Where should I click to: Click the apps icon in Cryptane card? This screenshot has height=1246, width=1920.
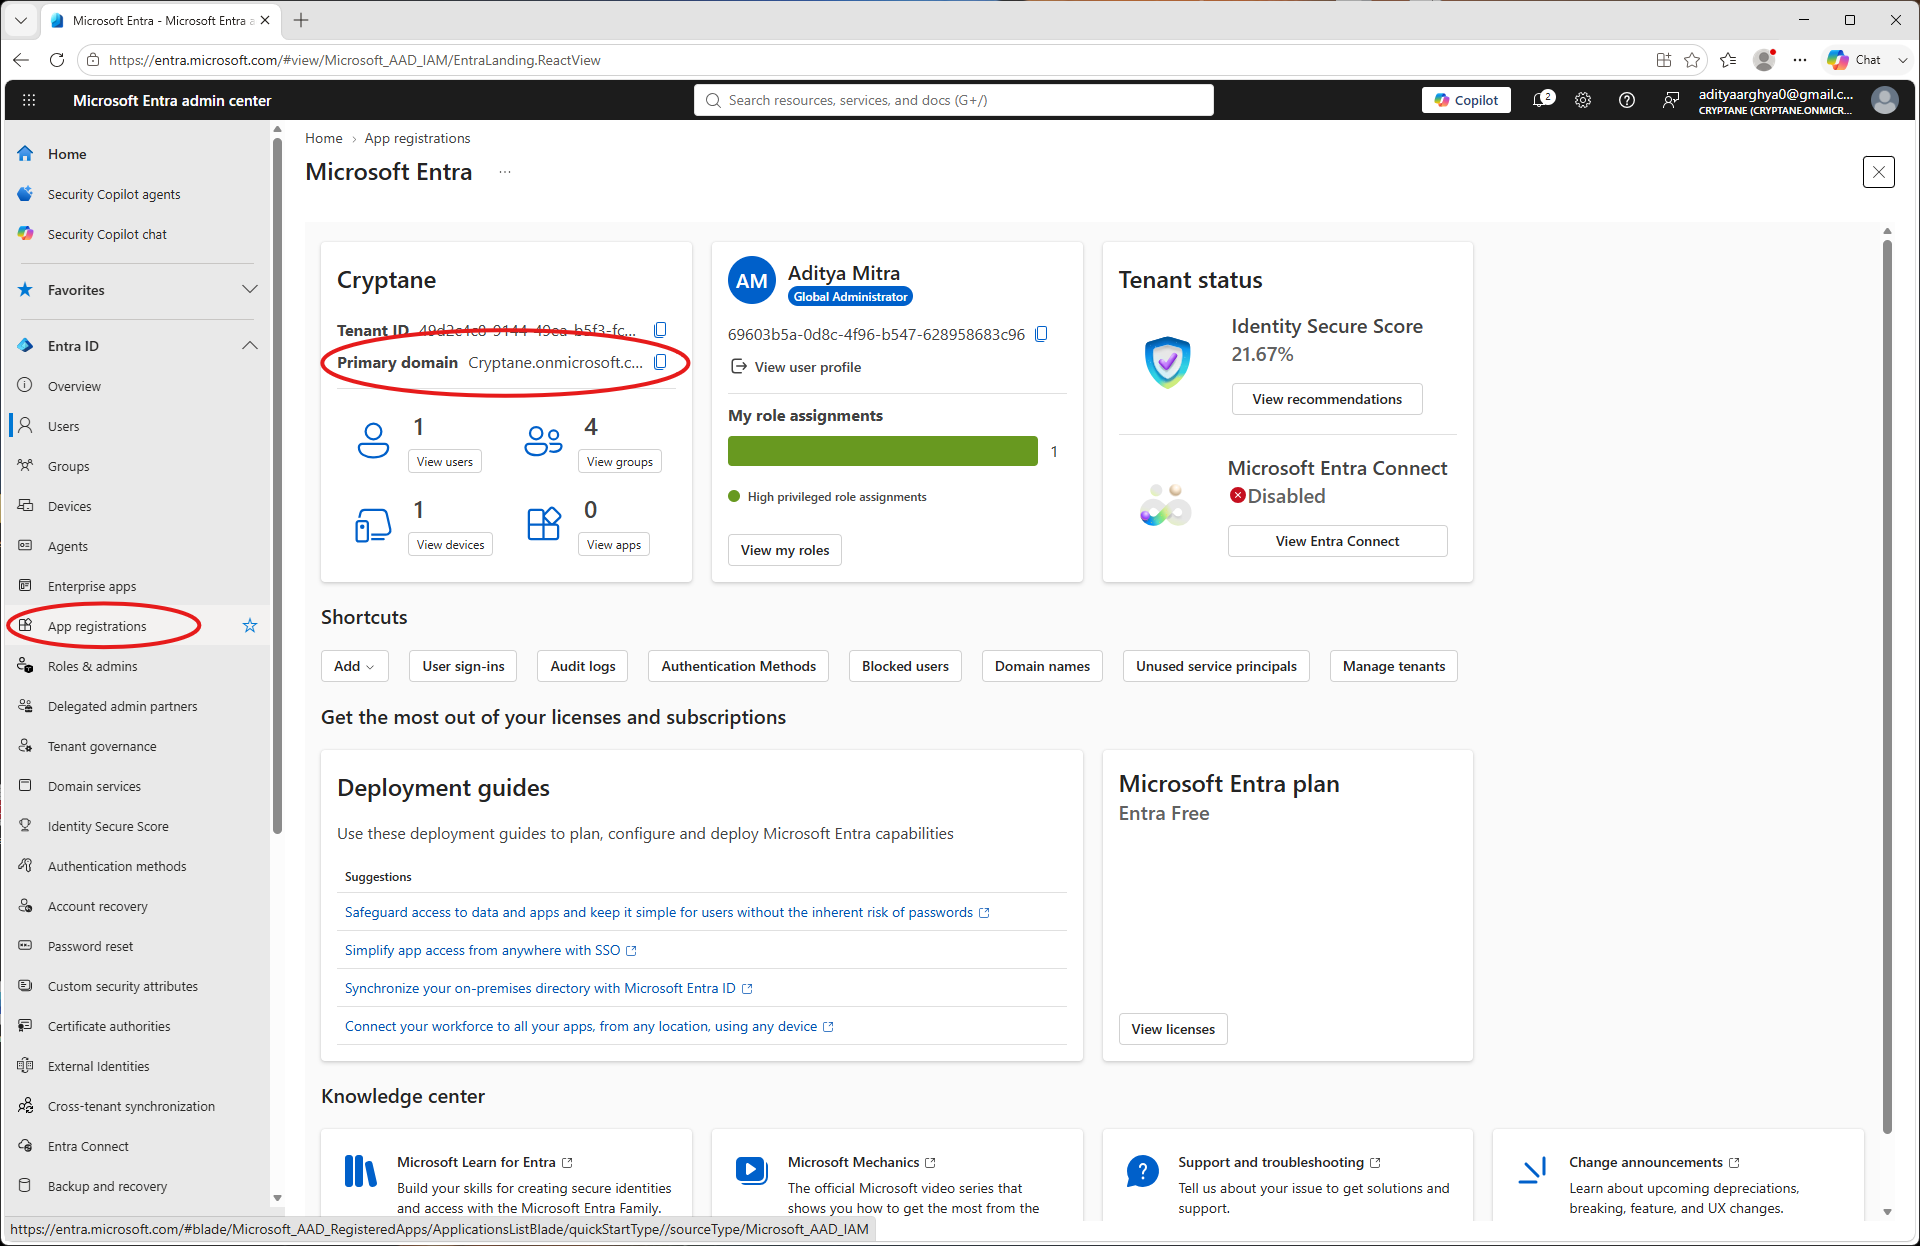[x=543, y=524]
